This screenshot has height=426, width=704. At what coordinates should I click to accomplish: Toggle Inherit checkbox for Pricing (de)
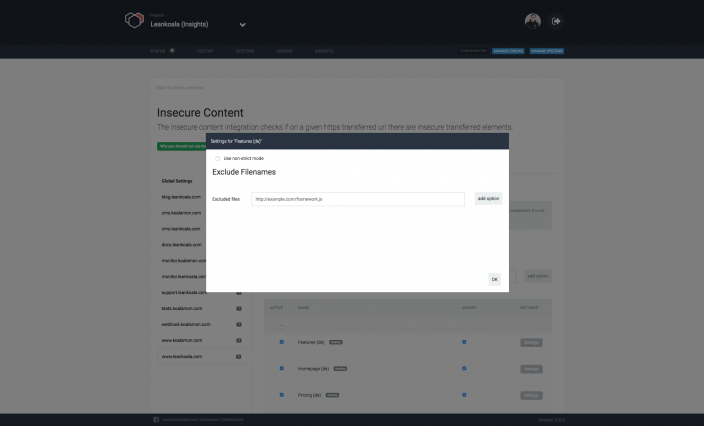tap(464, 395)
